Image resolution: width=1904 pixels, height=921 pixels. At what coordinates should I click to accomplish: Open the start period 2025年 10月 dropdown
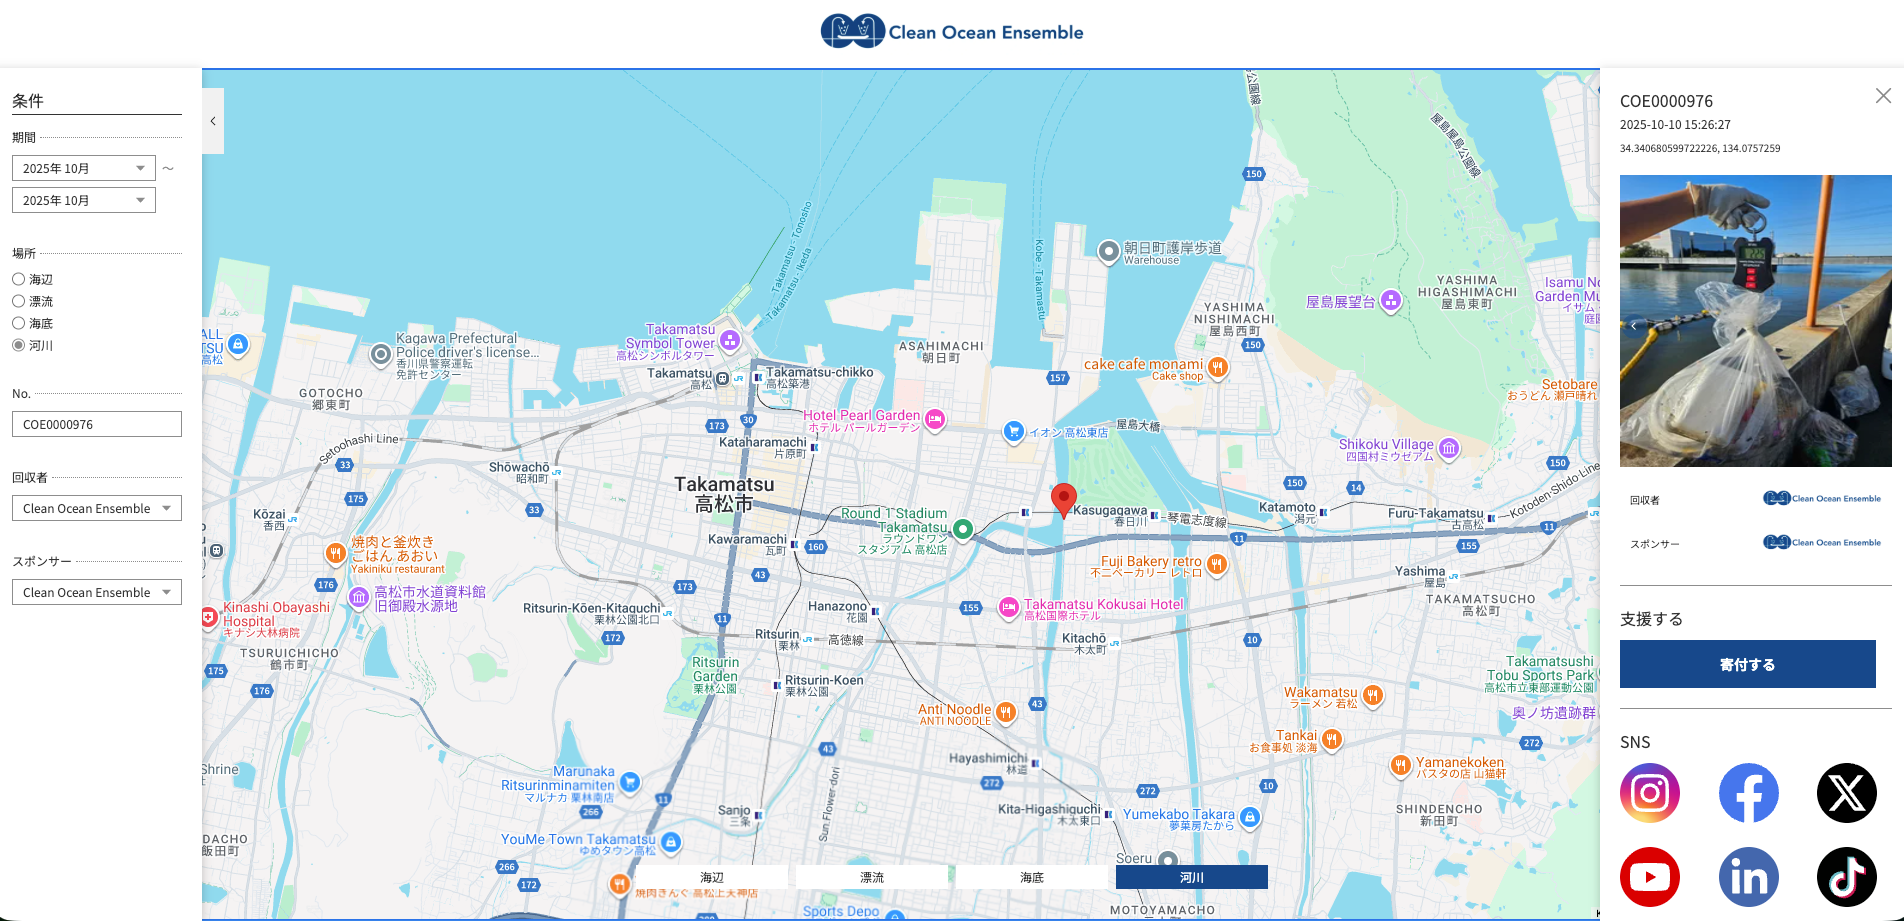(x=84, y=168)
